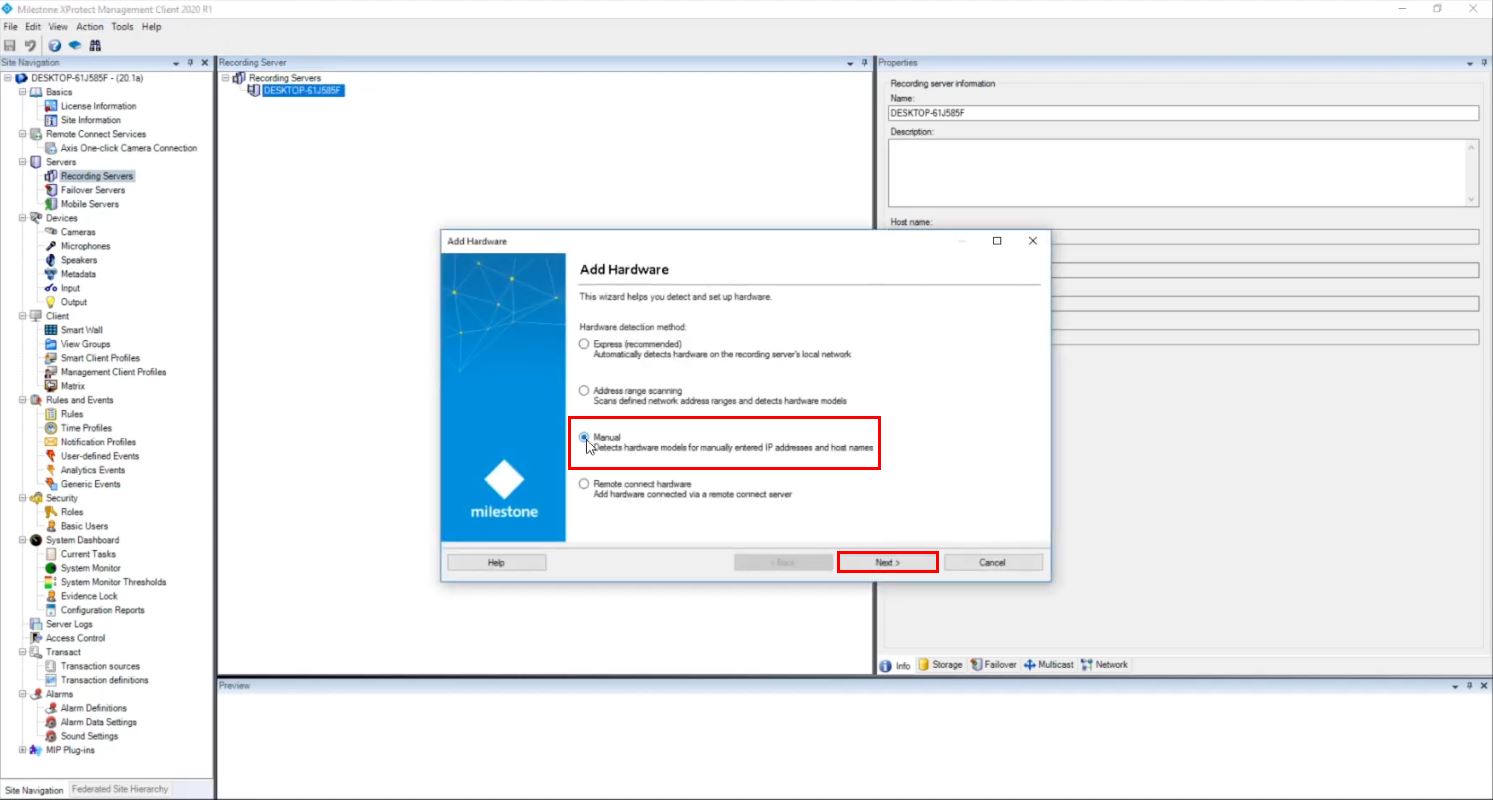Select Remote connect hardware option
Viewport: 1493px width, 800px height.
pyautogui.click(x=584, y=483)
